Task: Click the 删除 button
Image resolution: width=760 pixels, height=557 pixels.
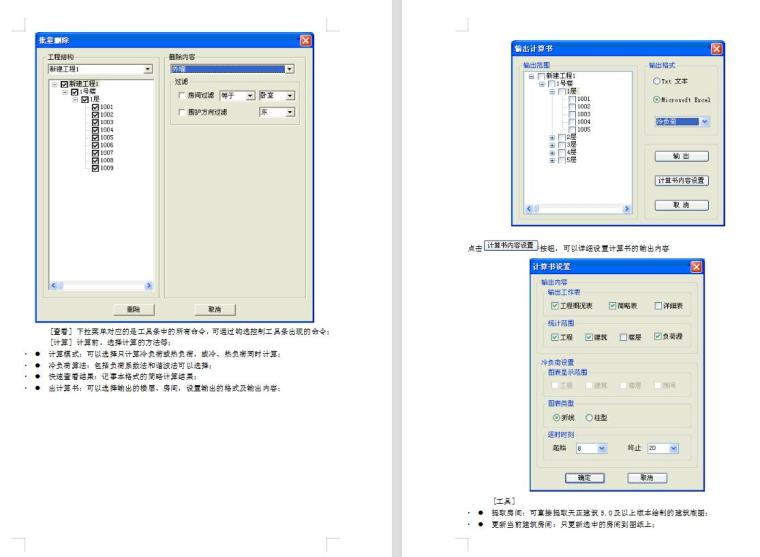Action: pos(132,309)
